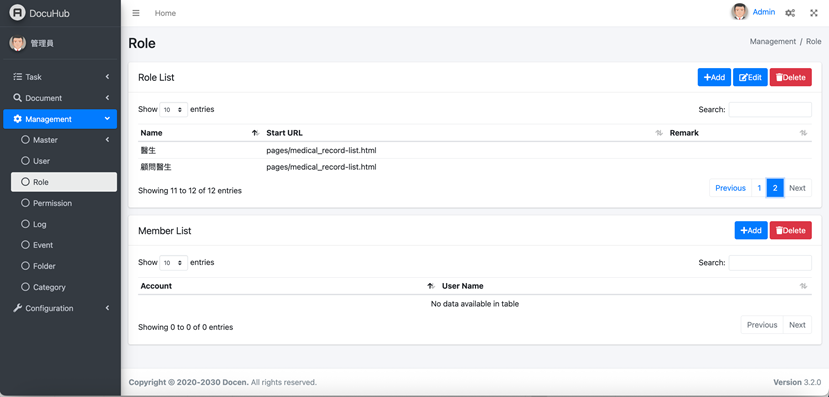
Task: Click the circle icon next to Category
Action: click(25, 287)
